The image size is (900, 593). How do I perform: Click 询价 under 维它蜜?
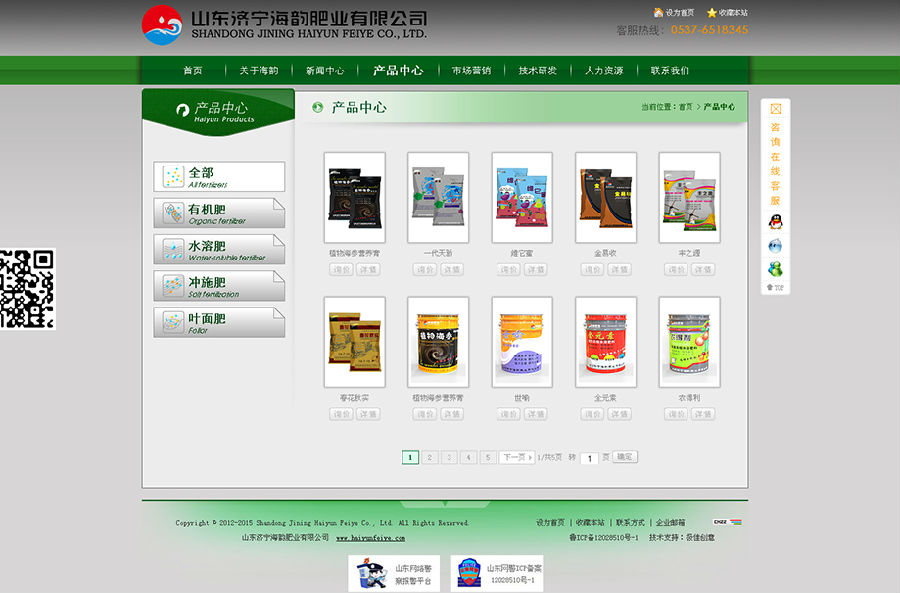[x=509, y=269]
